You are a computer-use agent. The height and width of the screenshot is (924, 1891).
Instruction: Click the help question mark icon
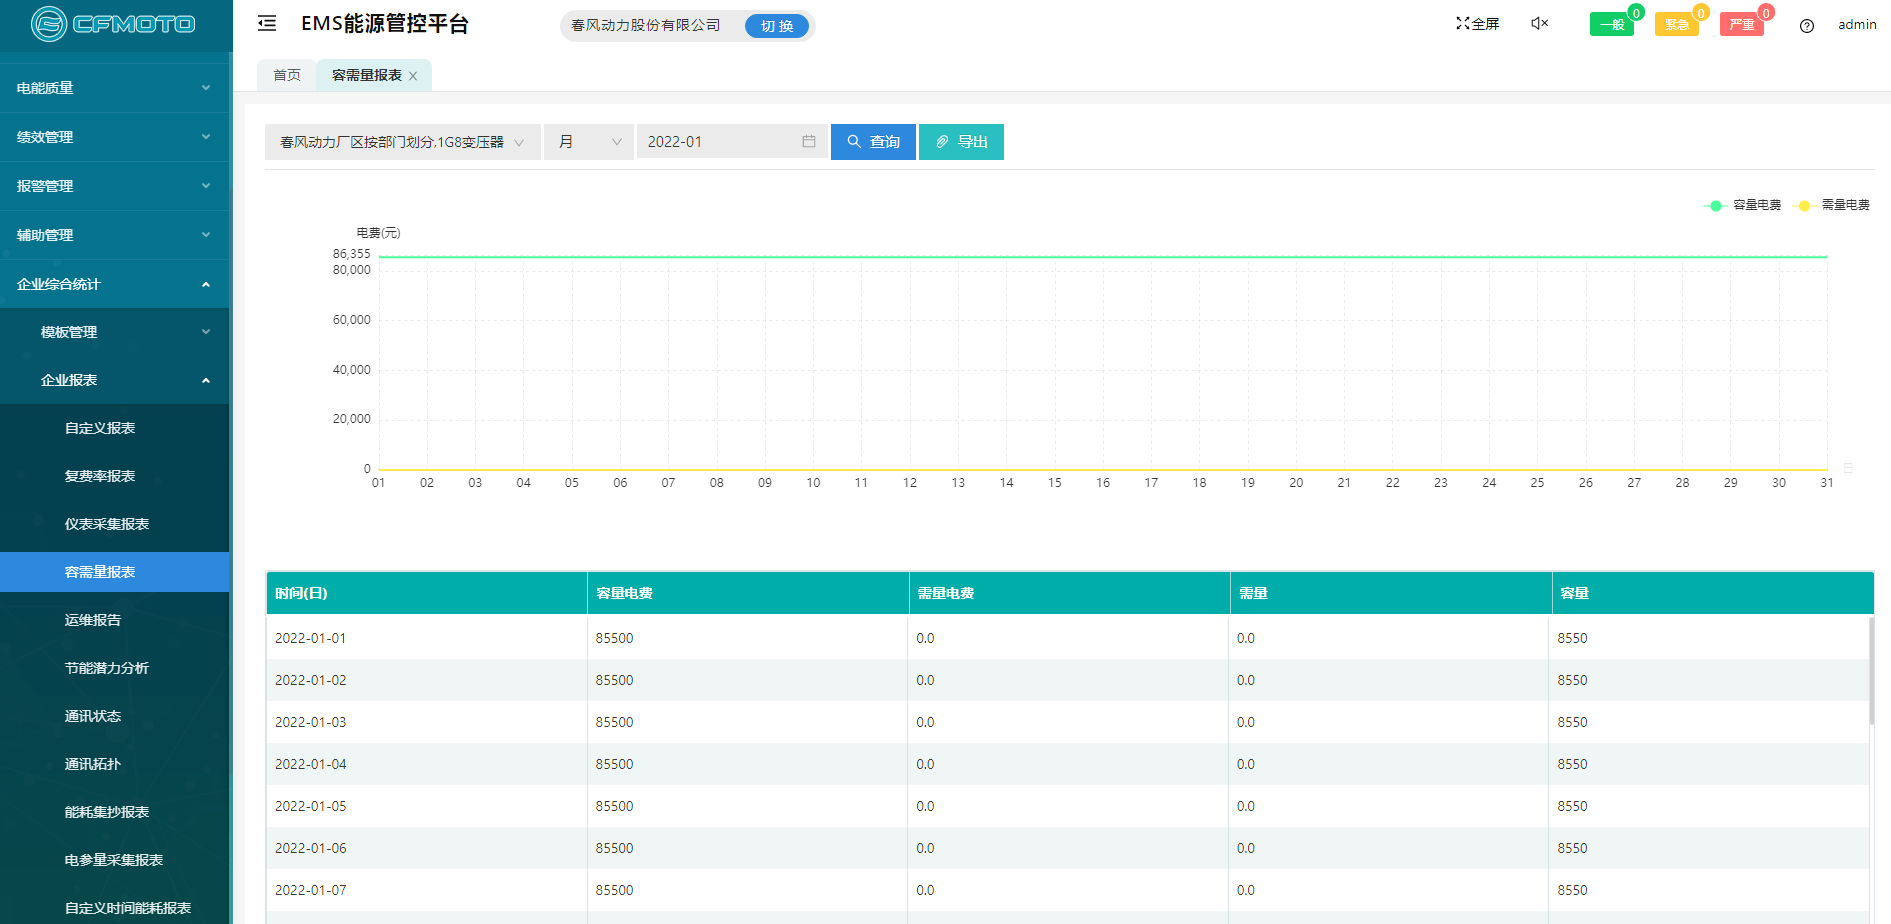pos(1806,26)
